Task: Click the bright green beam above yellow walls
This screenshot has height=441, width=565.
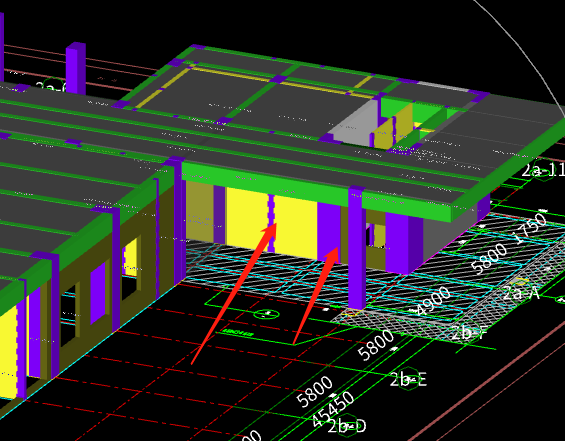Action: pyautogui.click(x=265, y=184)
